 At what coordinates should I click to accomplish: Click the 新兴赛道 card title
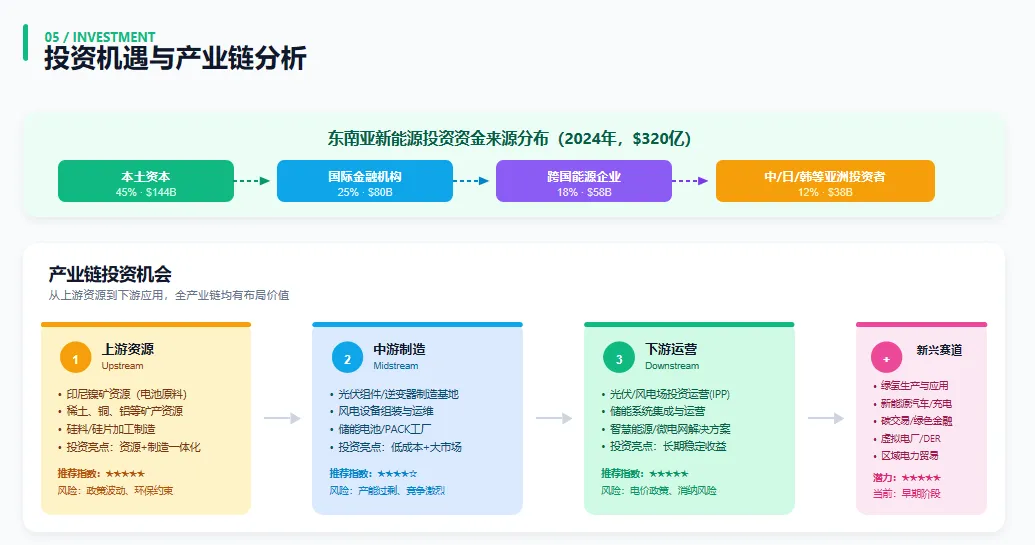click(x=939, y=350)
